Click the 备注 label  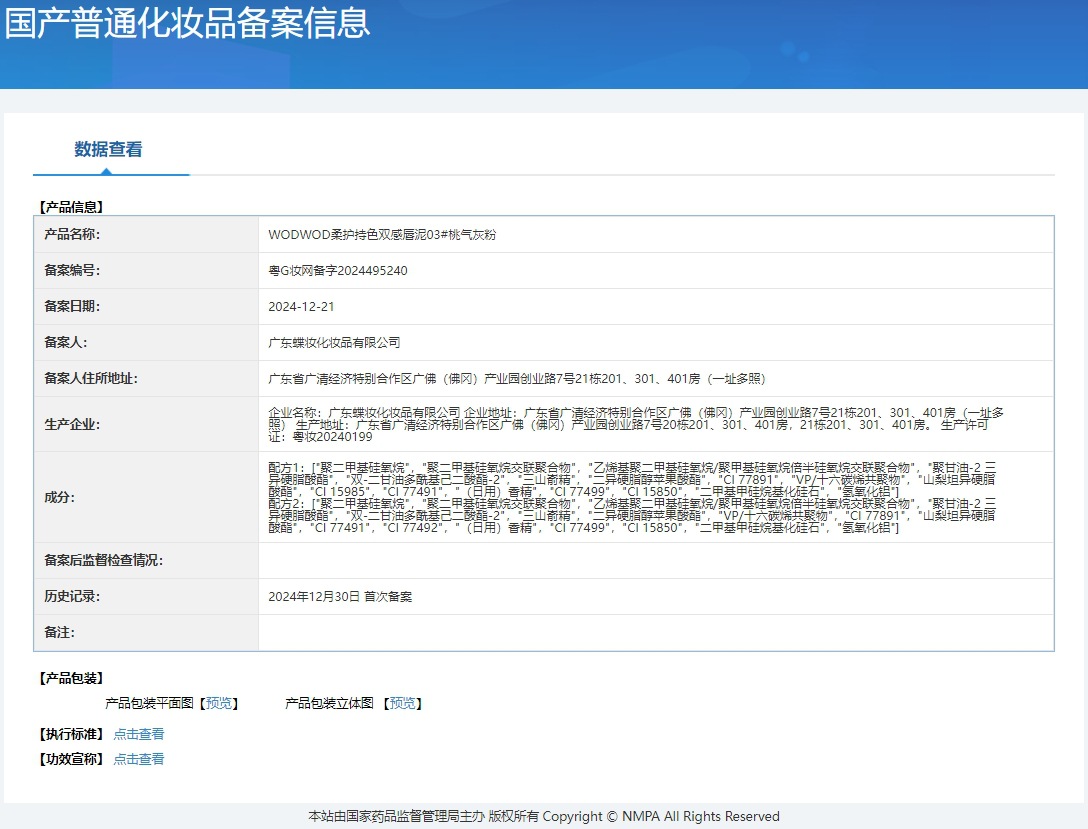coord(60,633)
